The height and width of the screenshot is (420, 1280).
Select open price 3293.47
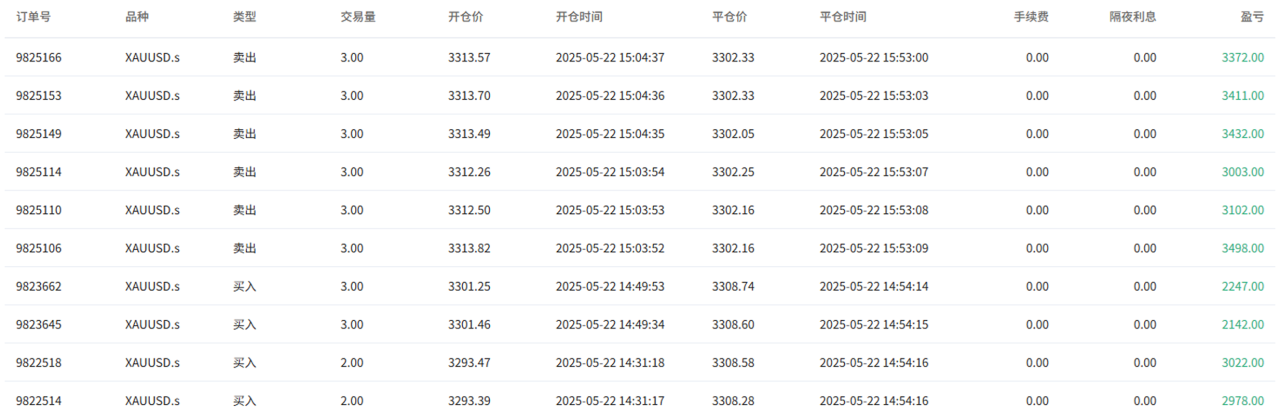click(x=469, y=362)
